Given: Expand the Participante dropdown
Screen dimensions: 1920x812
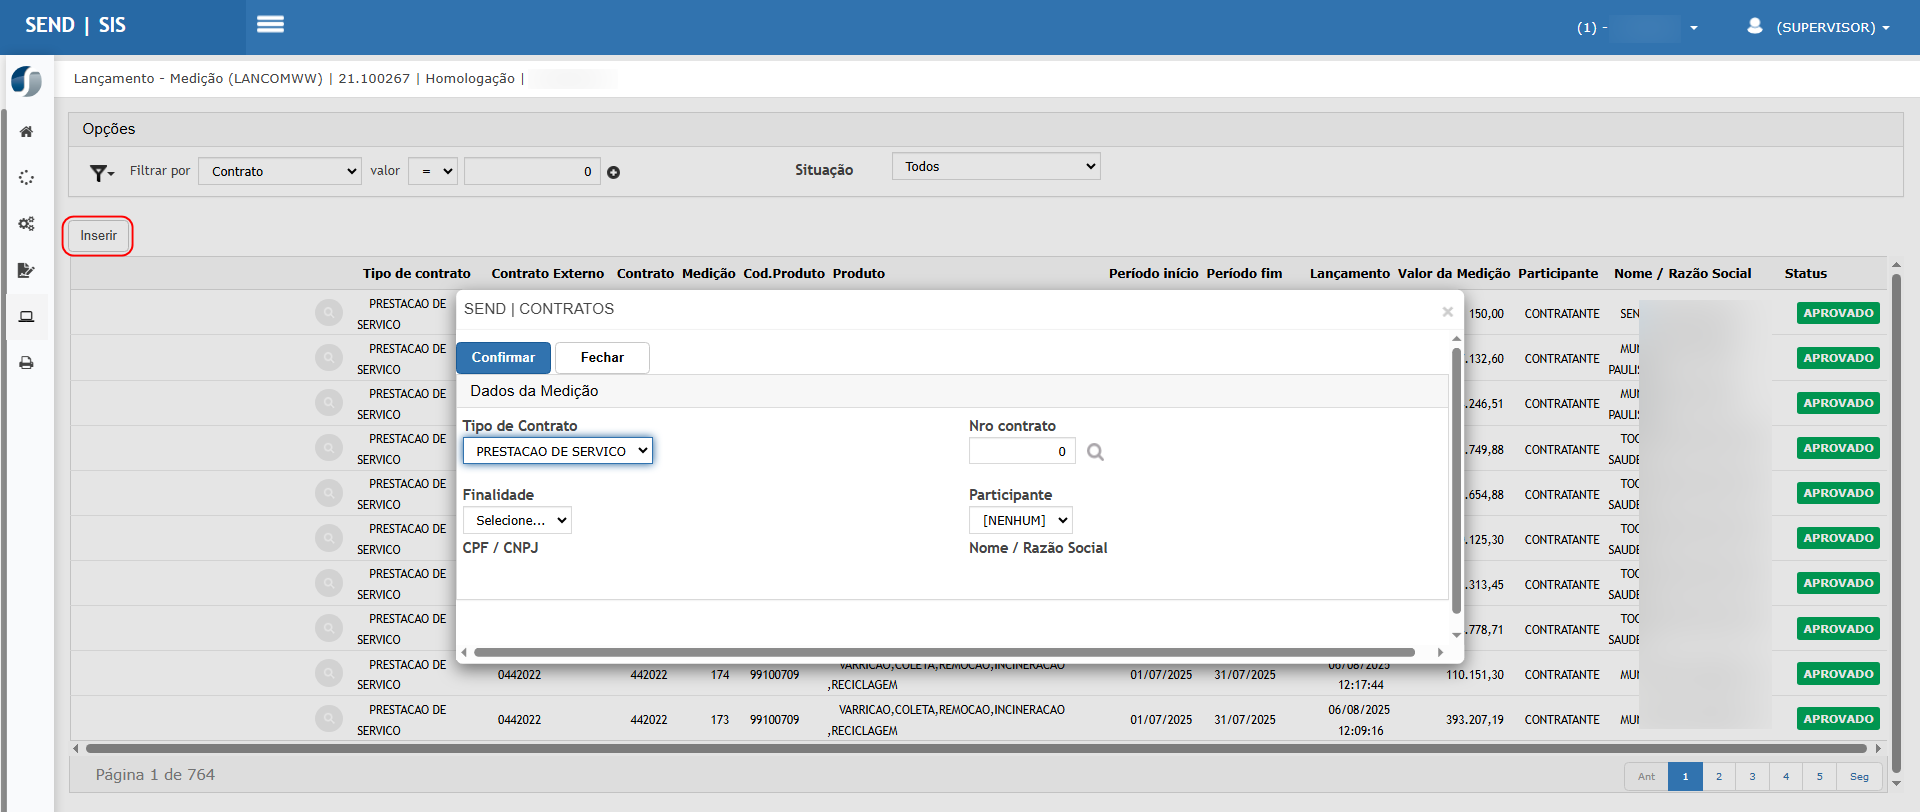Looking at the screenshot, I should tap(1020, 520).
